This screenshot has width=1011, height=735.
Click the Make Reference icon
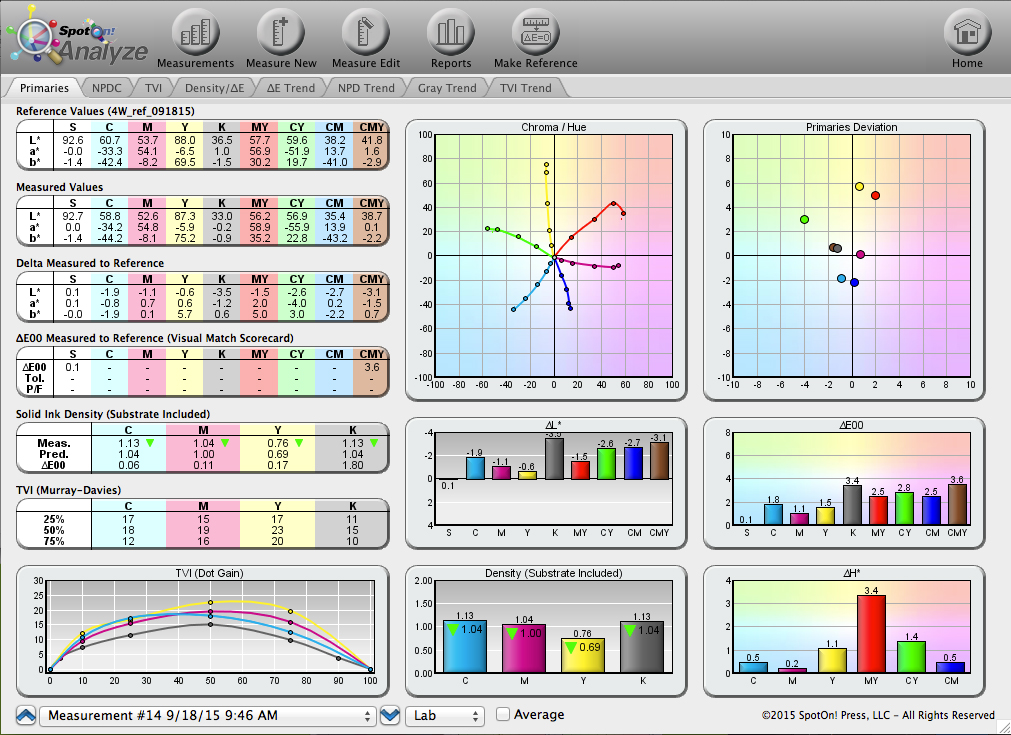[x=535, y=35]
